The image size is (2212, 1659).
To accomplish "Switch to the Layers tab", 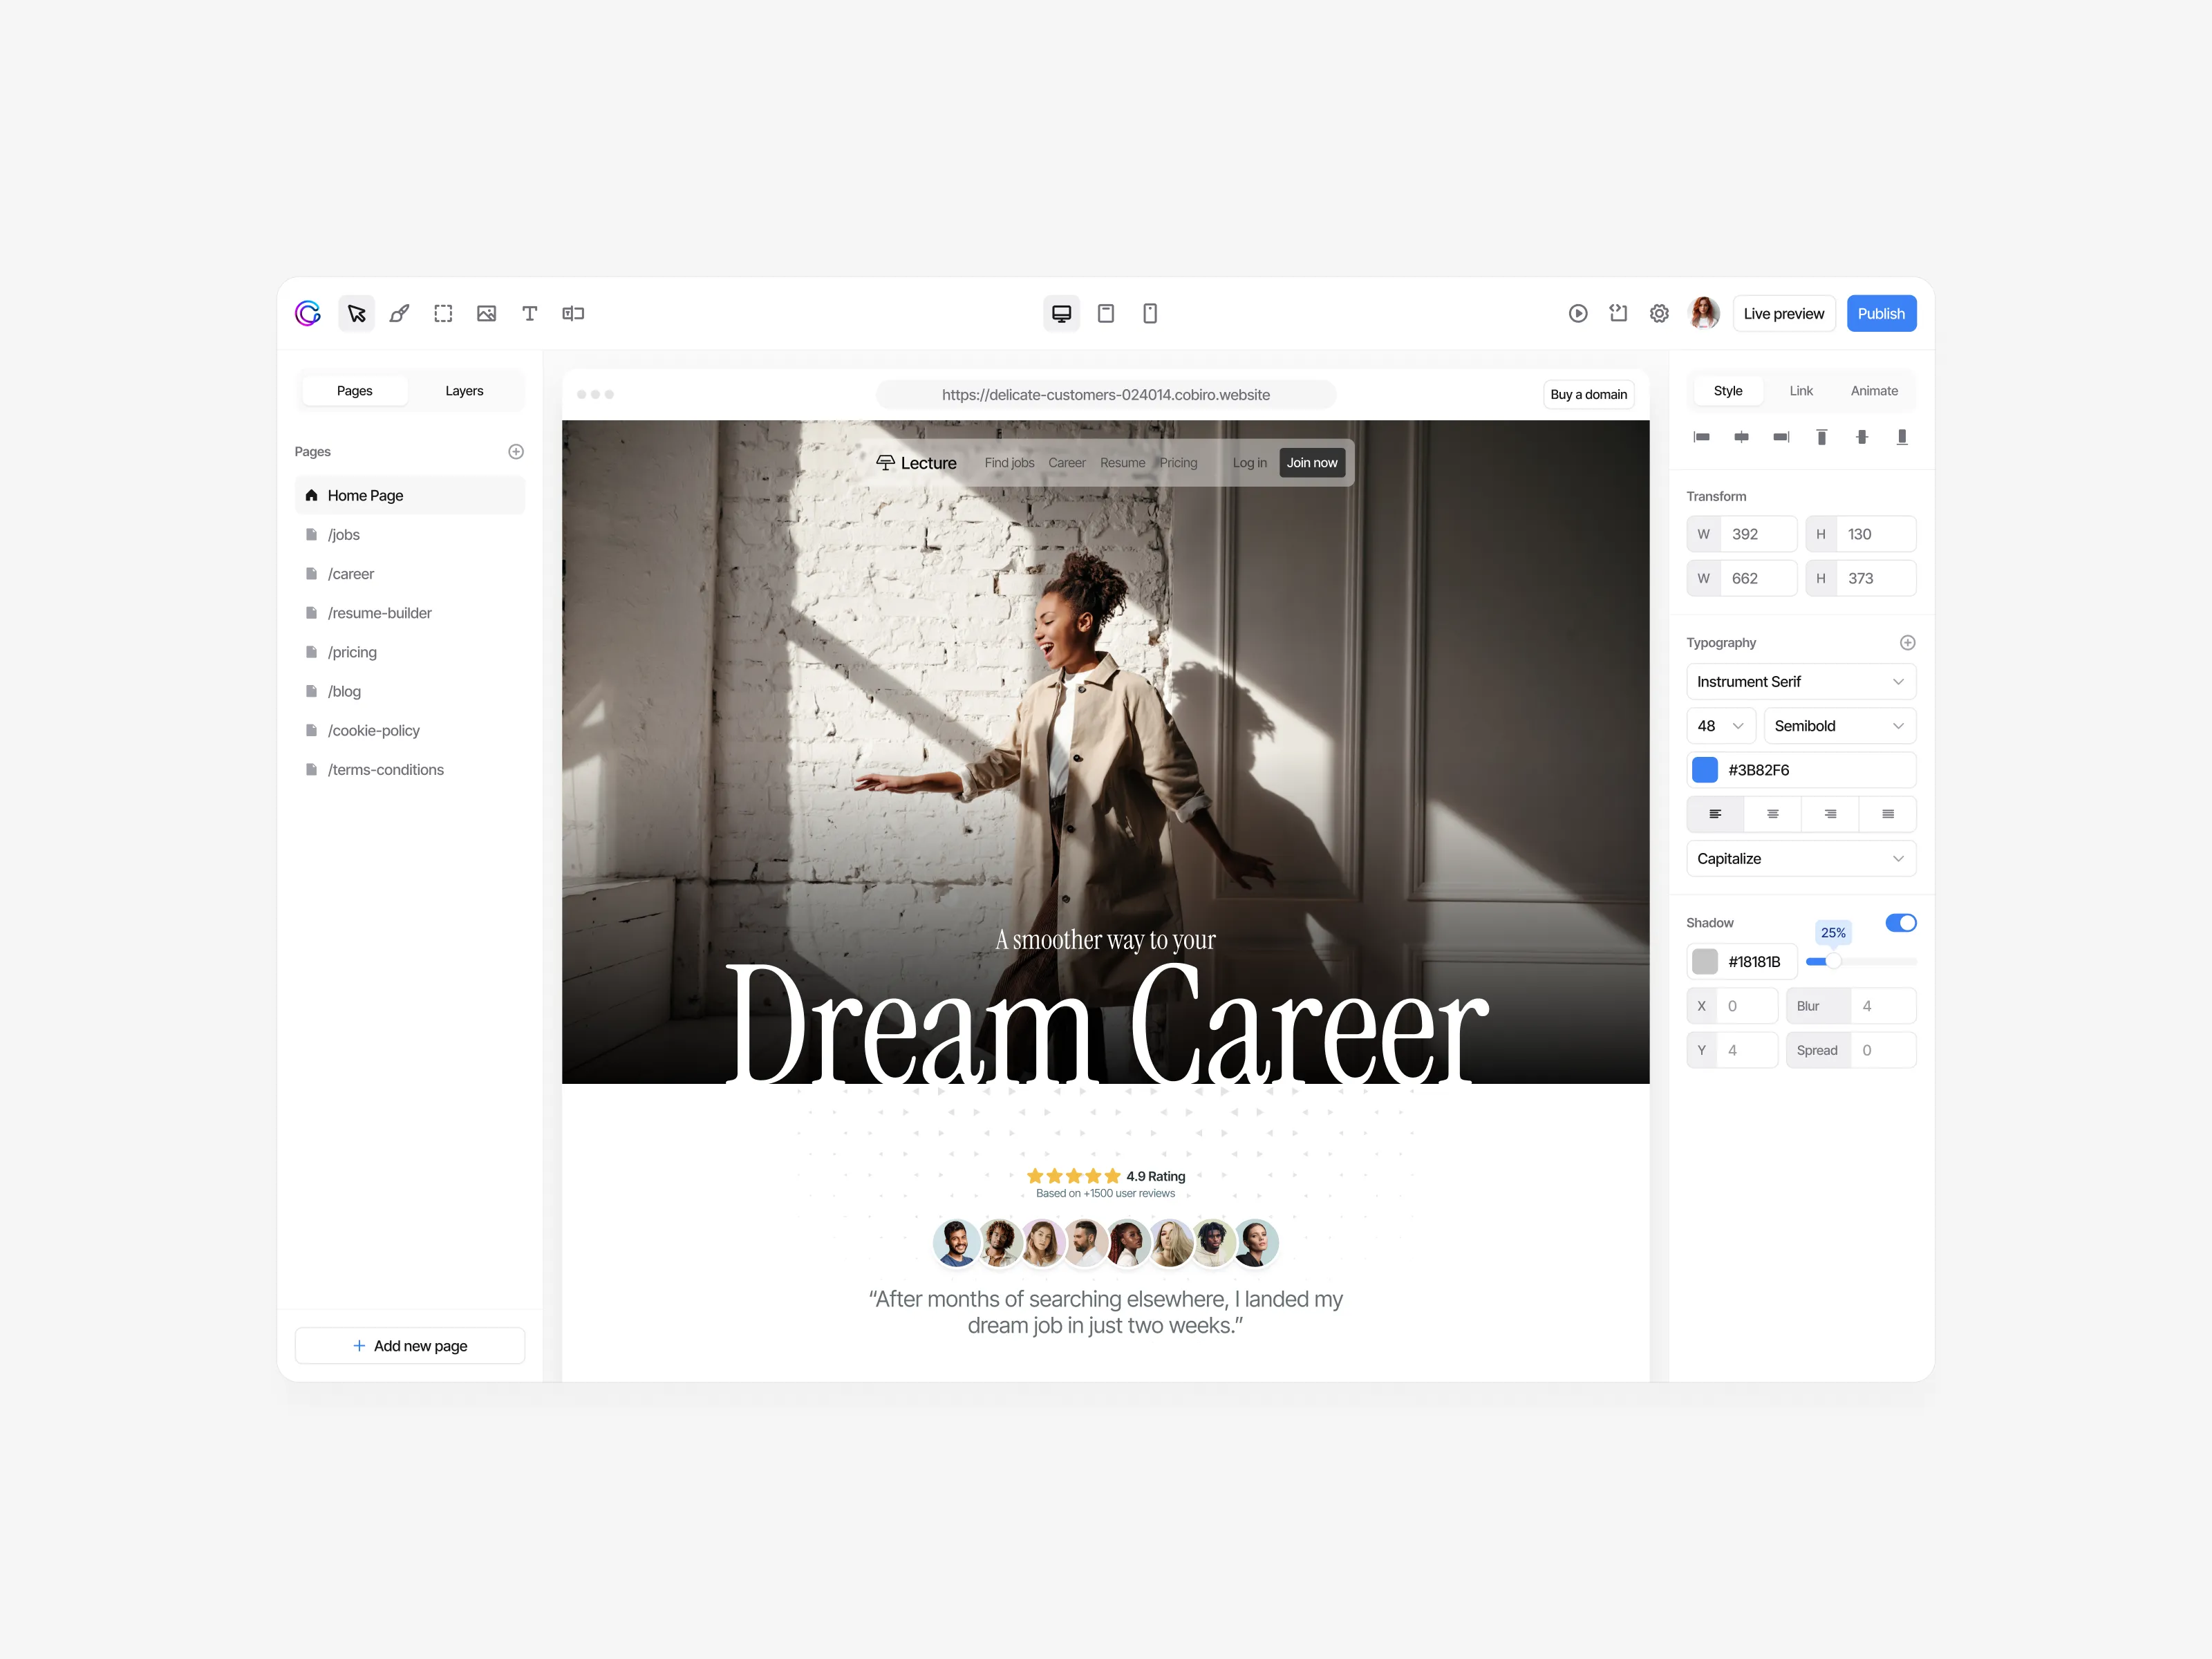I will 464,391.
